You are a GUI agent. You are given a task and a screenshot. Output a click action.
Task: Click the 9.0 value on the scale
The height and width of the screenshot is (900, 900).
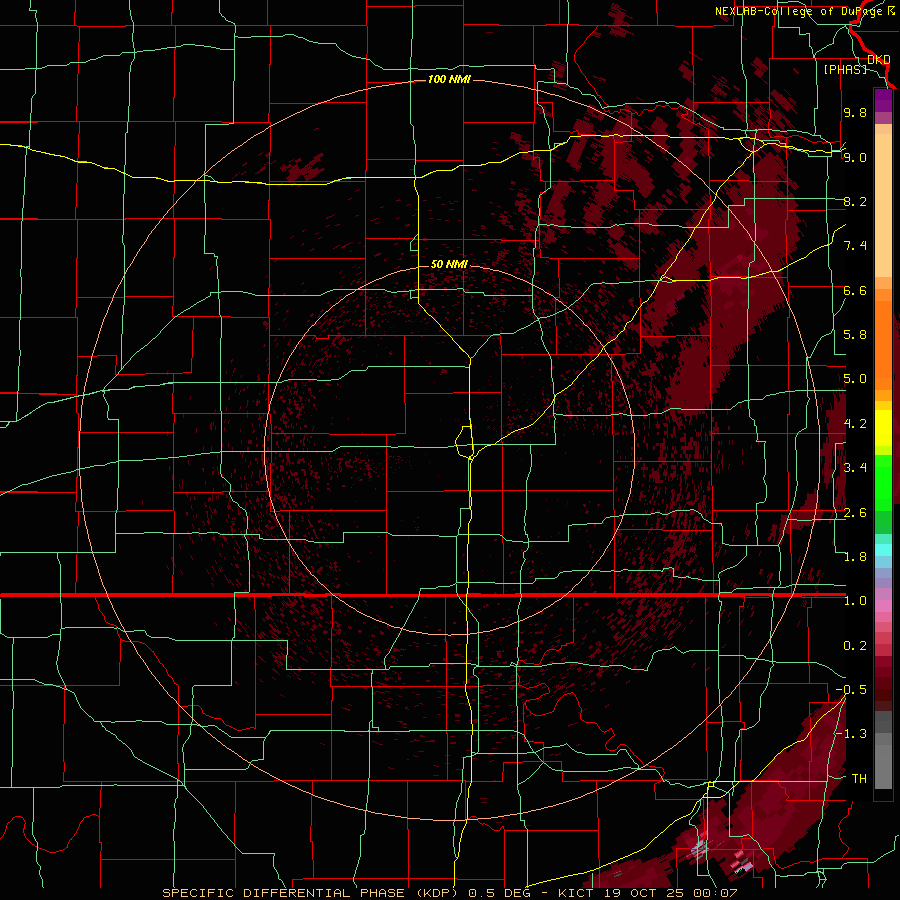855,157
